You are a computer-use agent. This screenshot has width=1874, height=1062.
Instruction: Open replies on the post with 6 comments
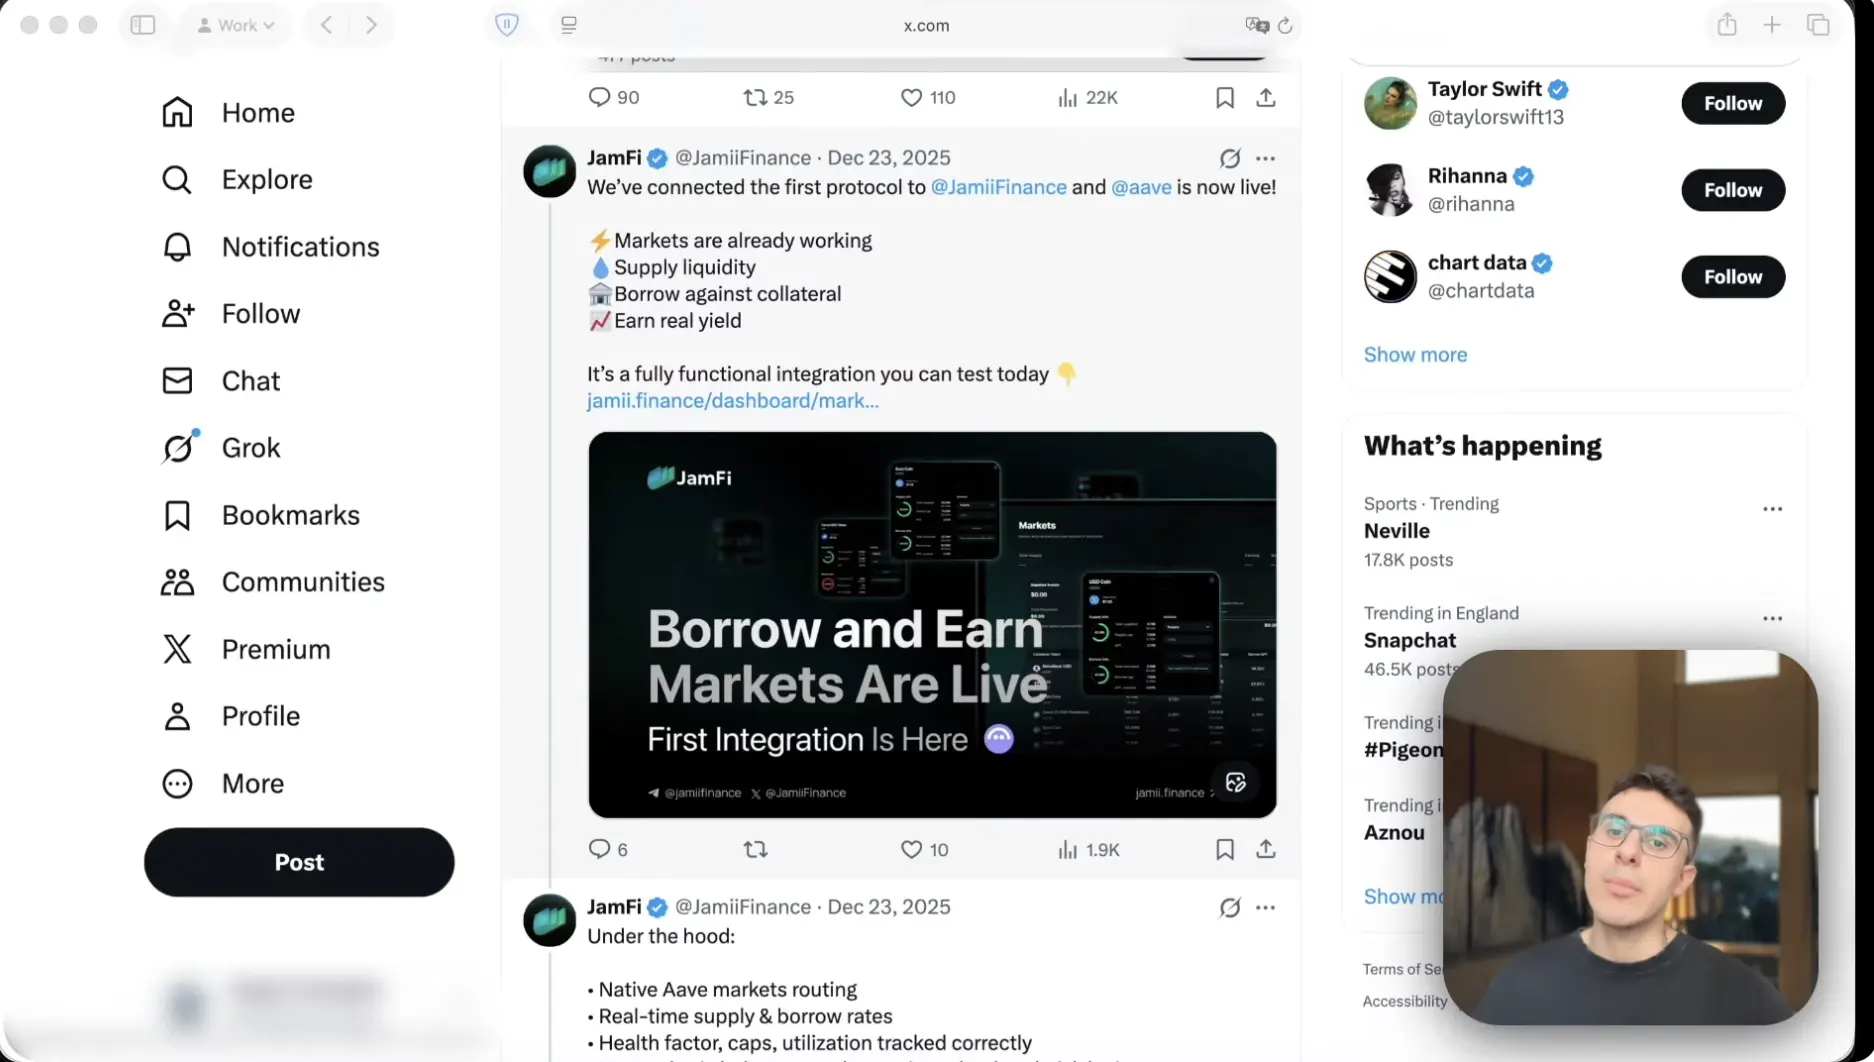click(x=608, y=849)
